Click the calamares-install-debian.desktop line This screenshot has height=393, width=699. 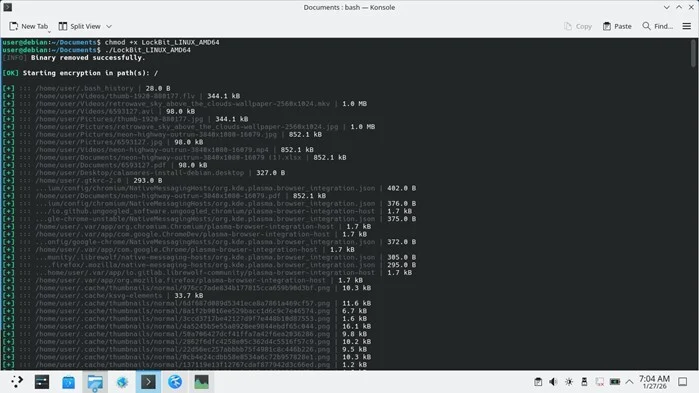pos(144,172)
